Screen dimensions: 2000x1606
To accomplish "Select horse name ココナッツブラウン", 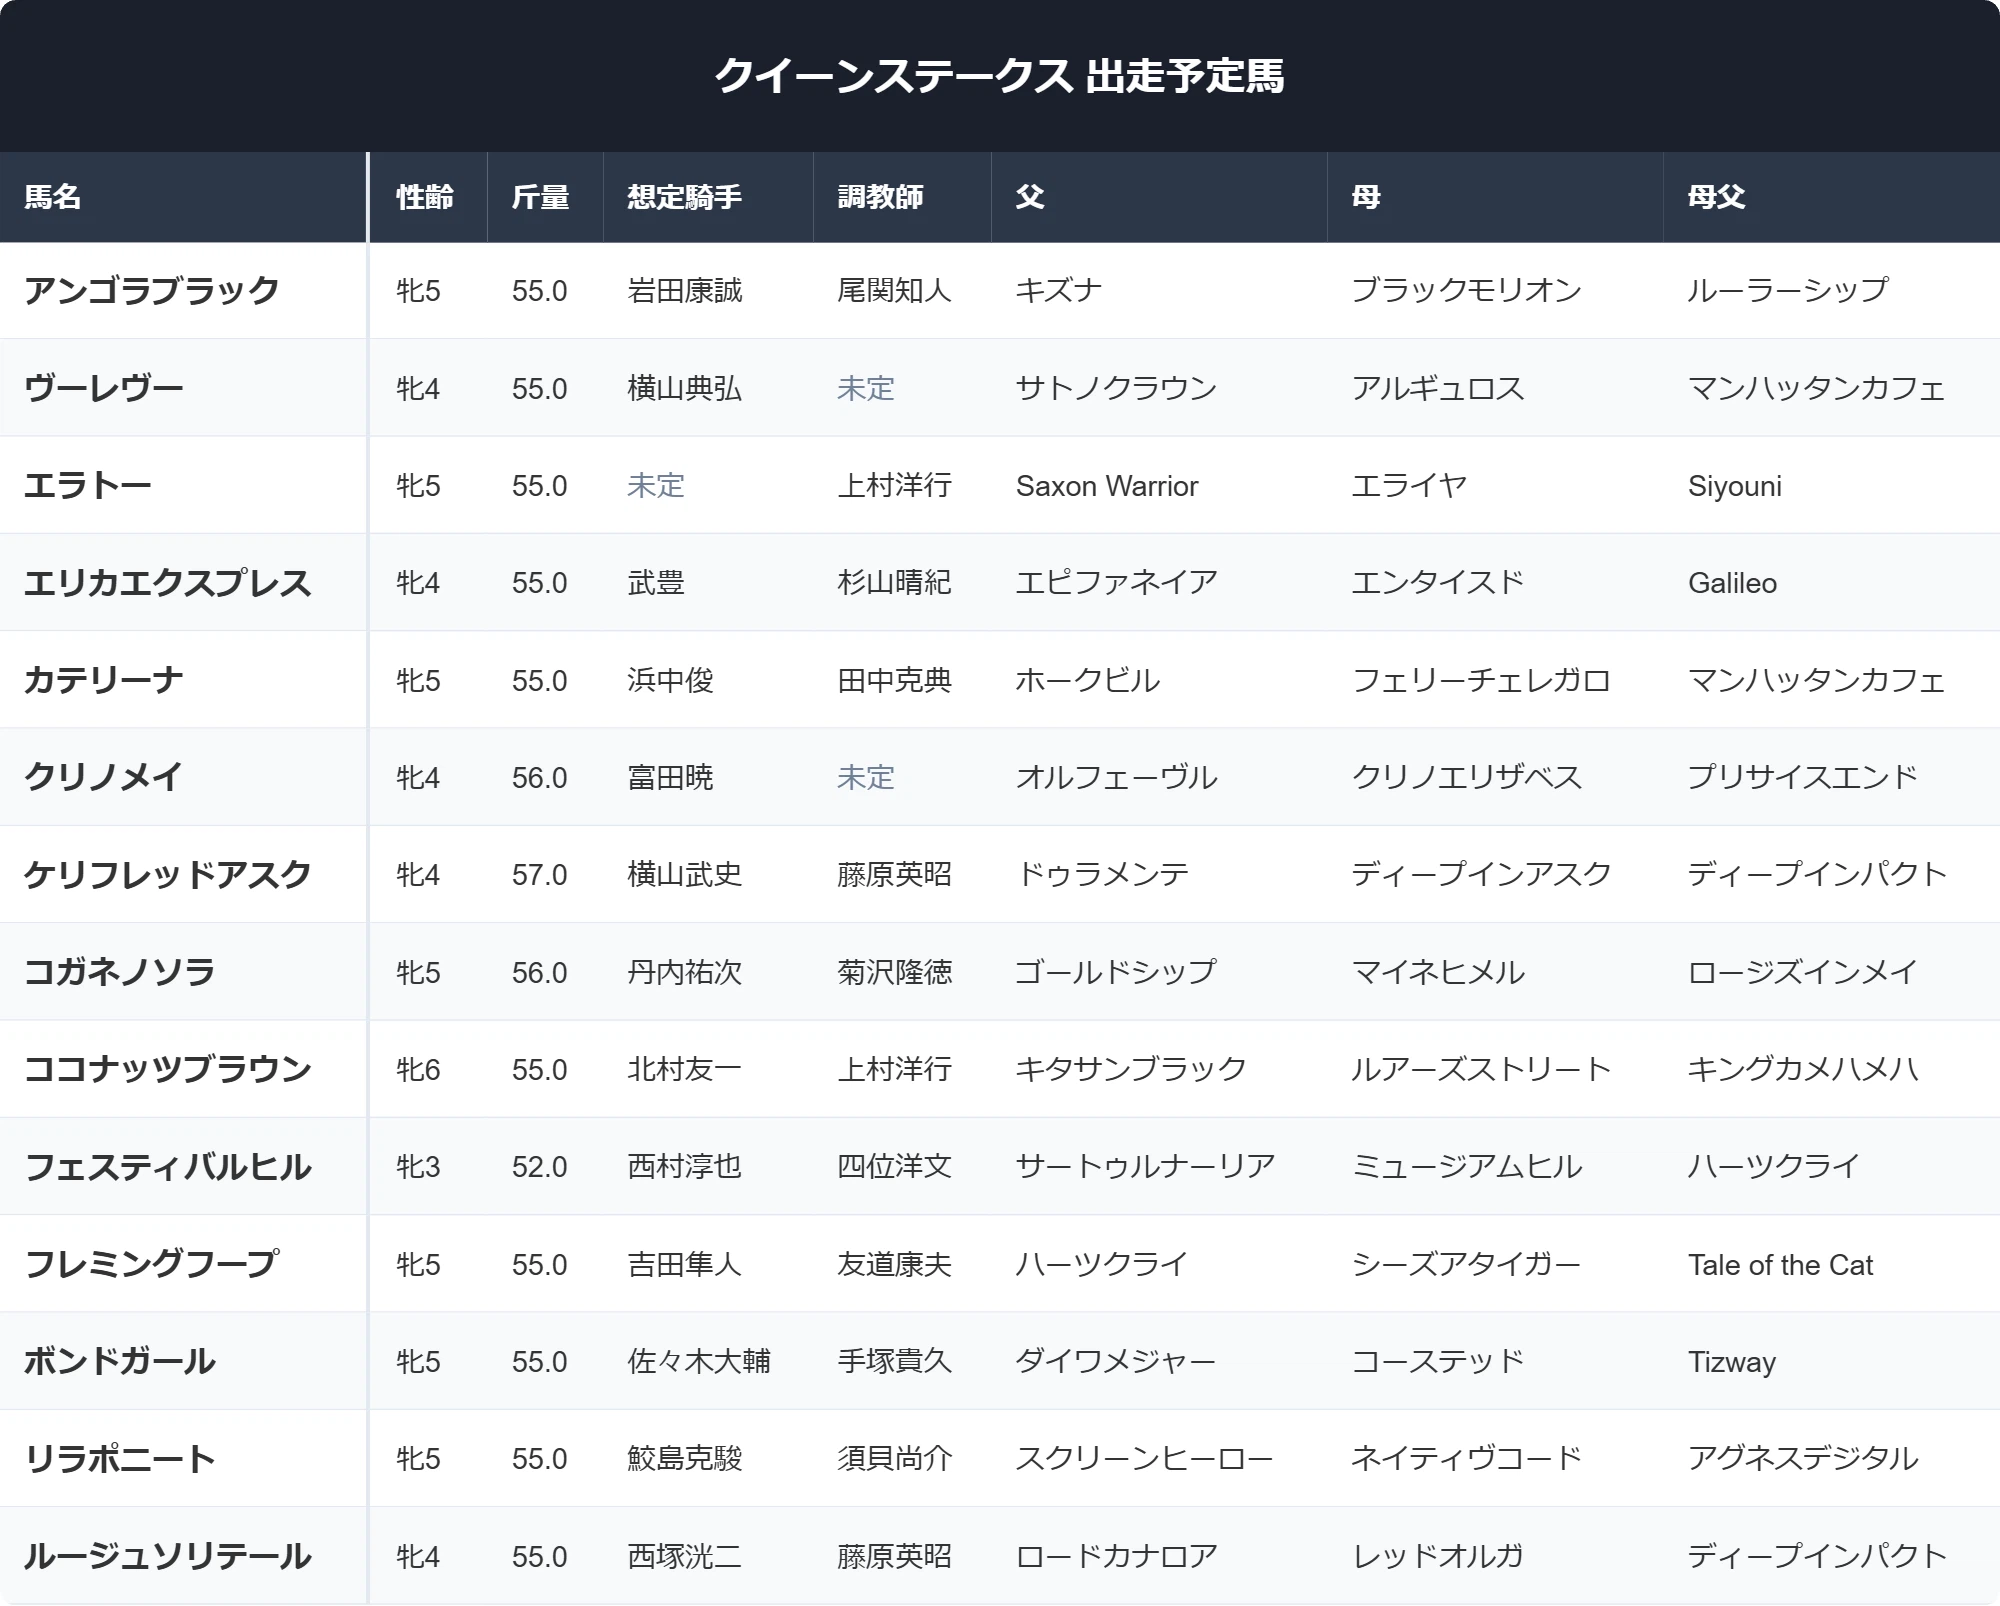I will (168, 1069).
